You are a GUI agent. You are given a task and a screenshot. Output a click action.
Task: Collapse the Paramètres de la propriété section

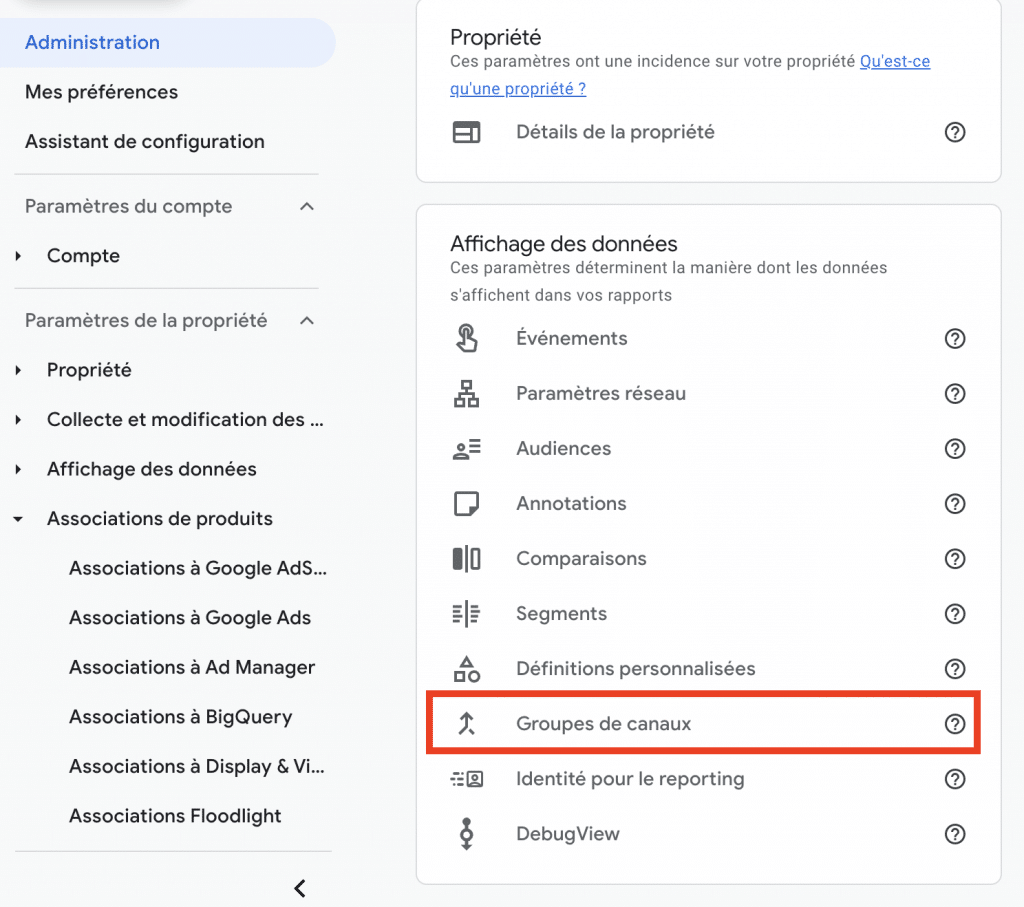click(307, 321)
